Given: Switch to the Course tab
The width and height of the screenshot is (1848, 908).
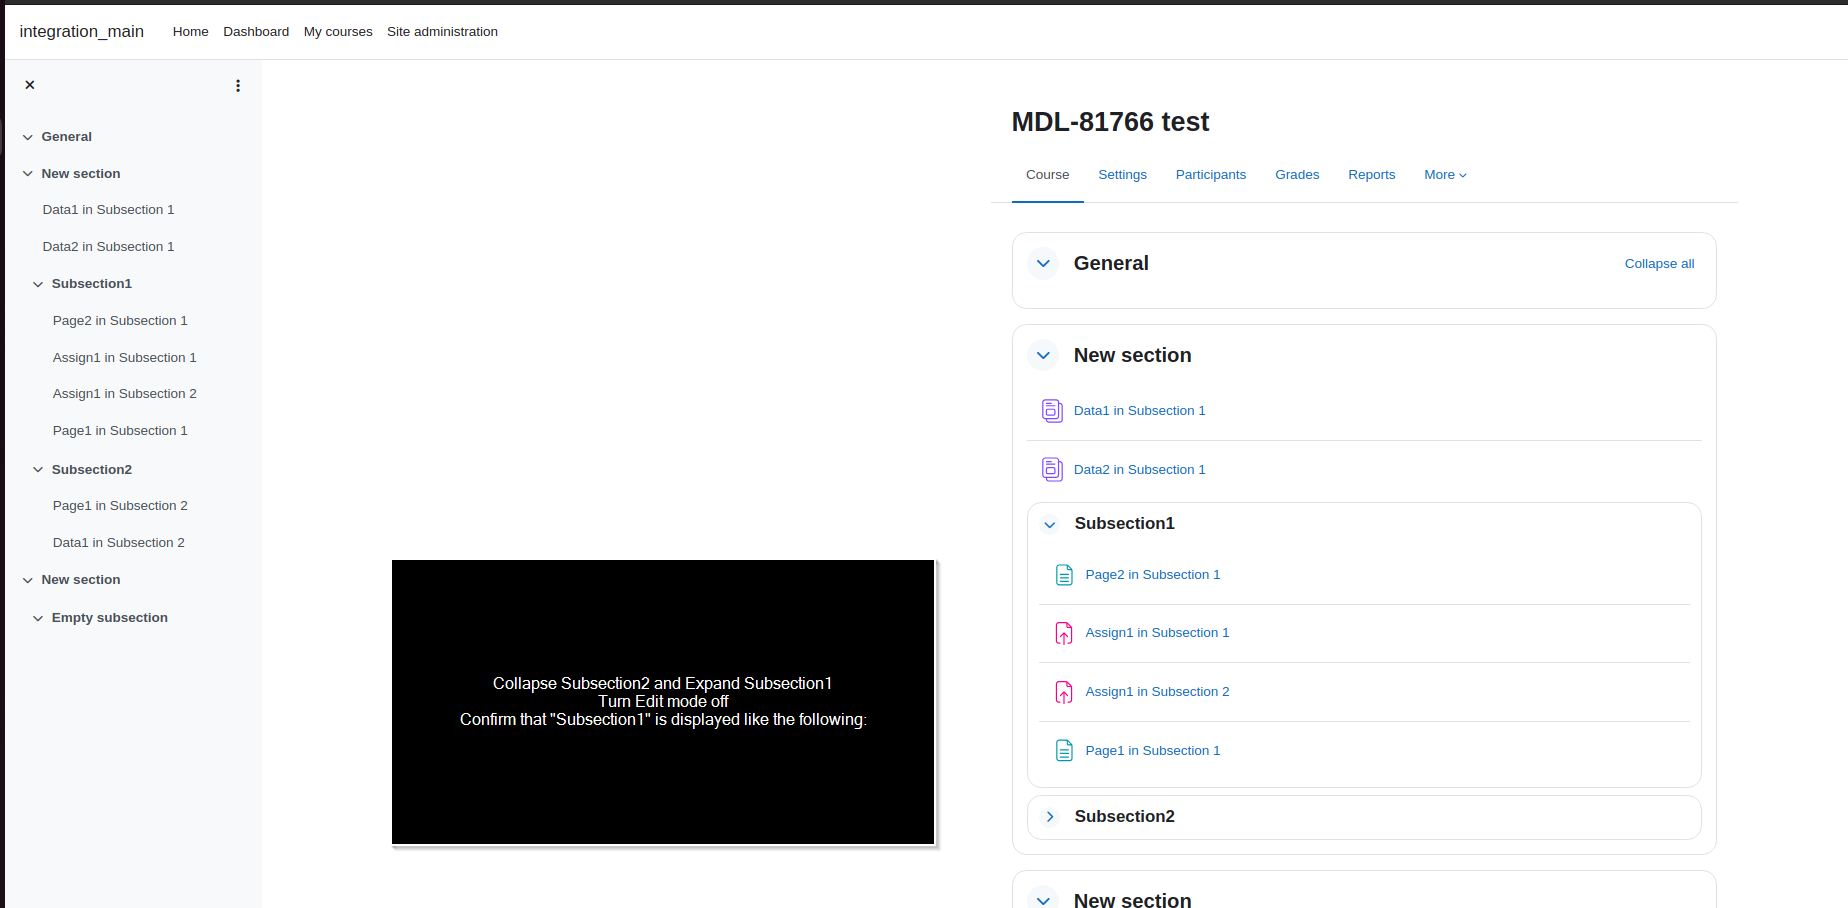Looking at the screenshot, I should coord(1047,175).
